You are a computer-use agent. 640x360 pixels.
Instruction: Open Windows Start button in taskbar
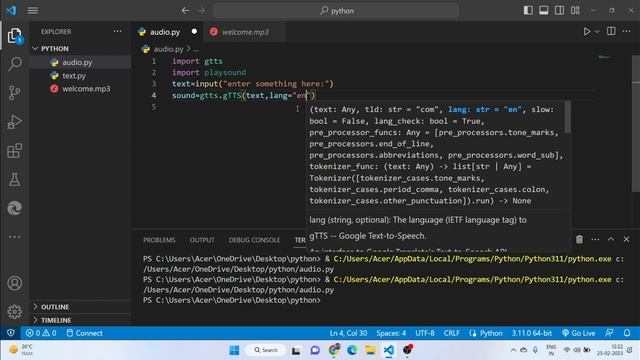pyautogui.click(x=234, y=350)
